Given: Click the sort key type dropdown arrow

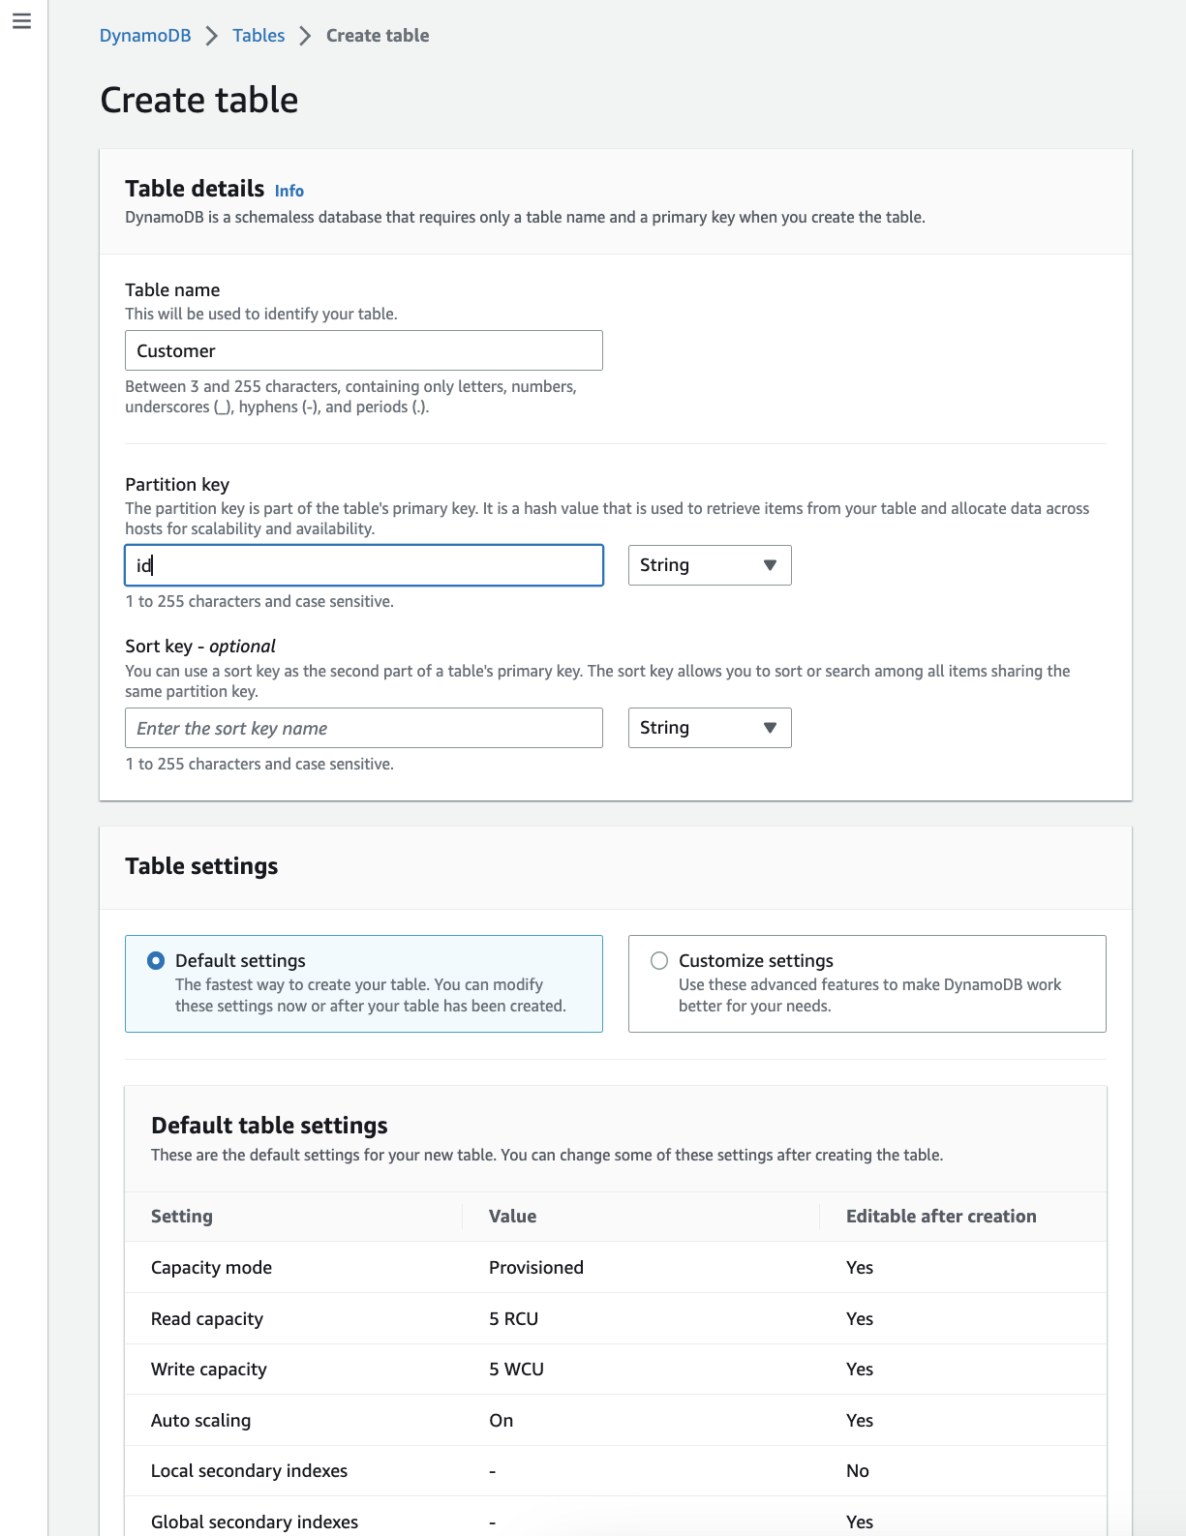Looking at the screenshot, I should click(x=769, y=727).
